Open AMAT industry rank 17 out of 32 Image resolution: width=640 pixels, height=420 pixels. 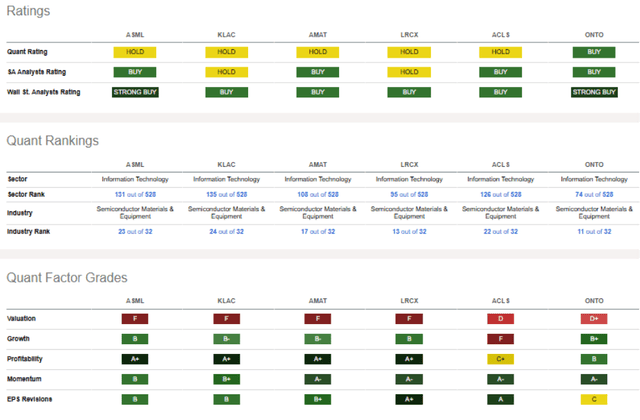coord(318,231)
